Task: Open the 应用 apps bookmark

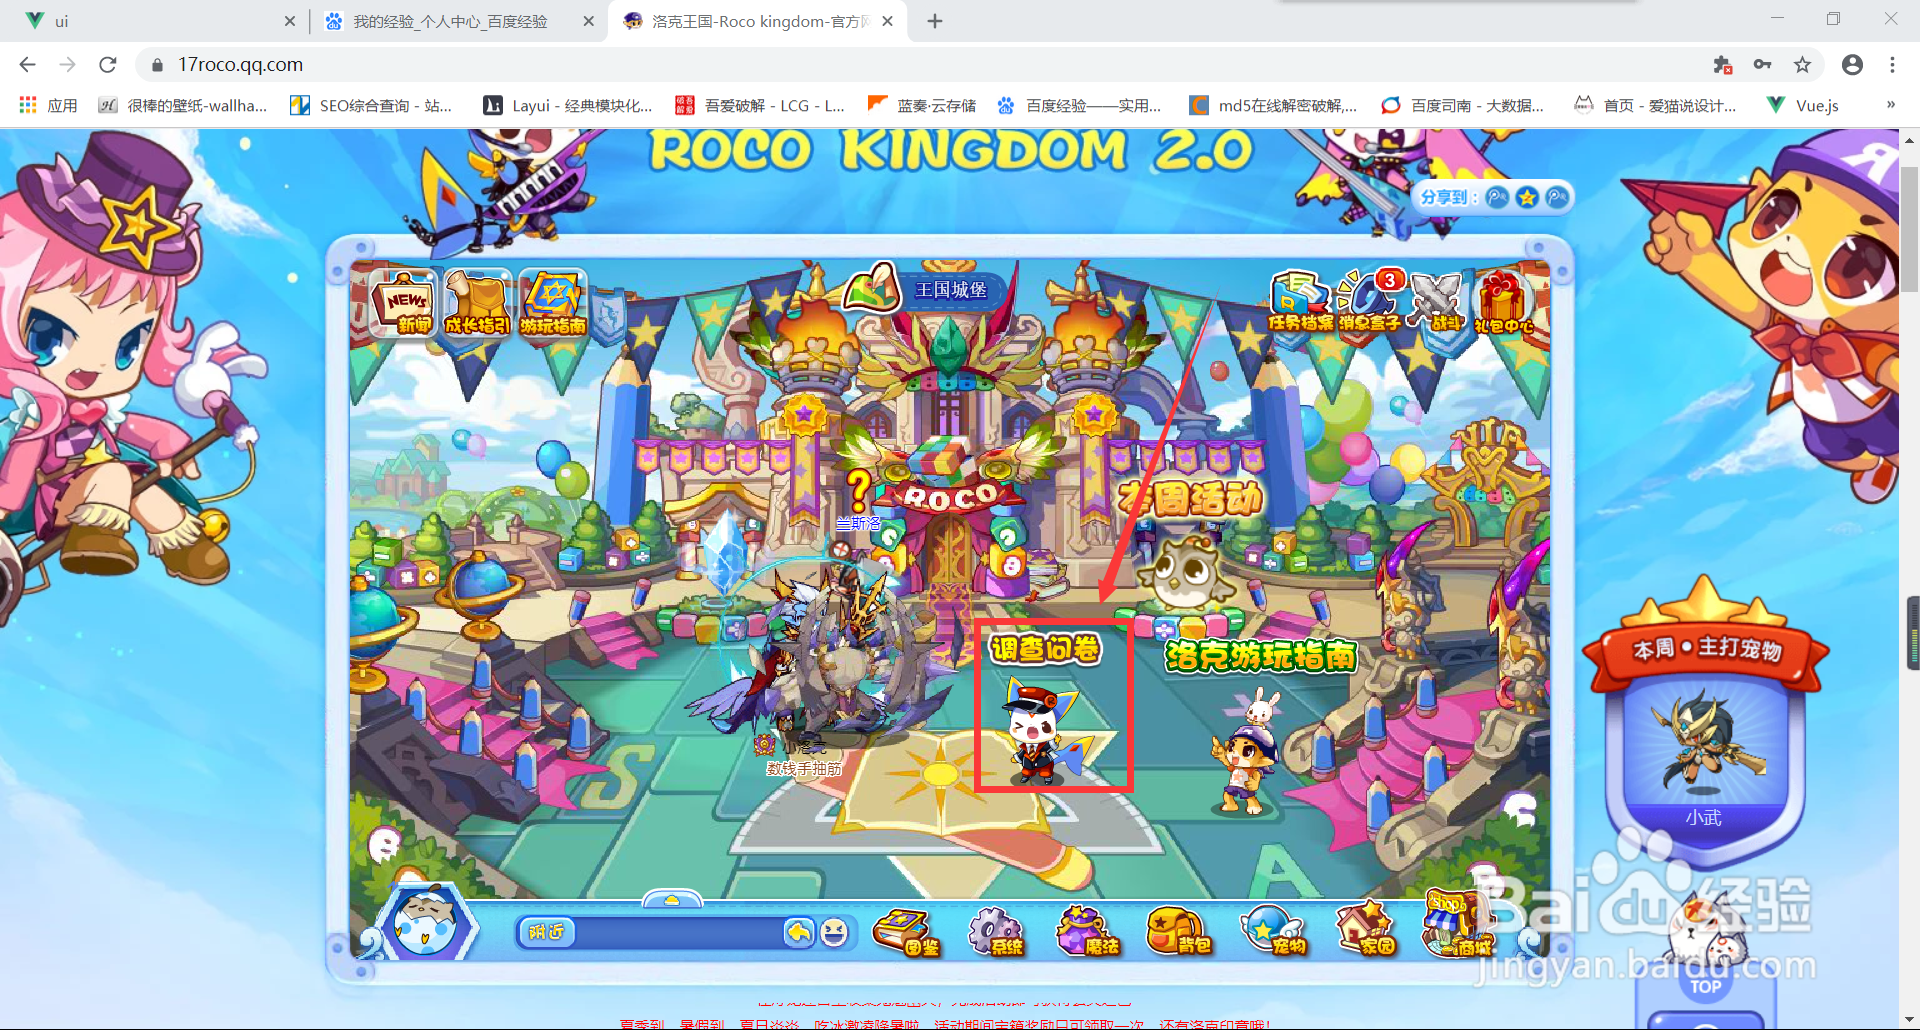Action: pyautogui.click(x=48, y=105)
